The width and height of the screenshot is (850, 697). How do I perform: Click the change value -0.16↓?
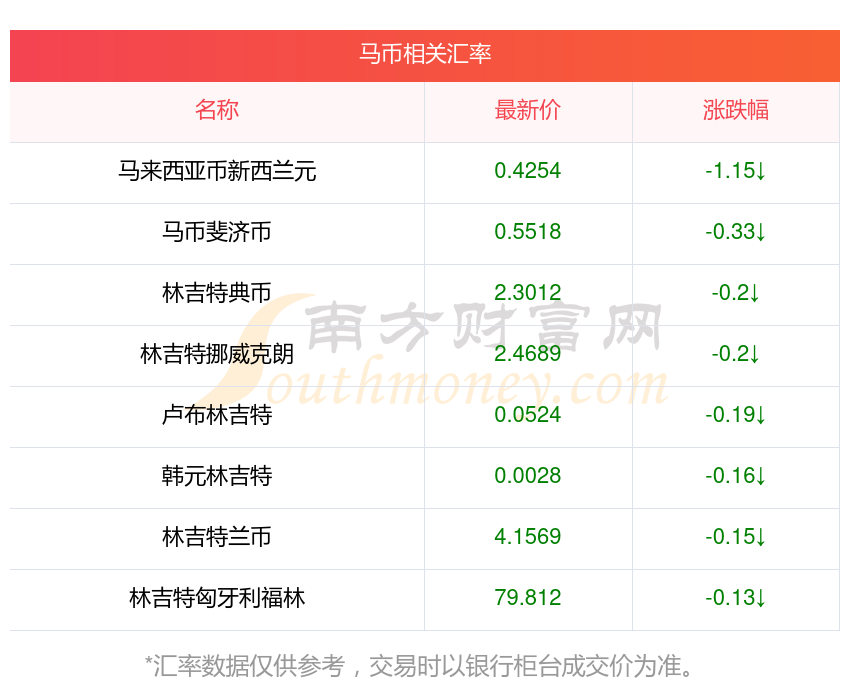tap(736, 476)
